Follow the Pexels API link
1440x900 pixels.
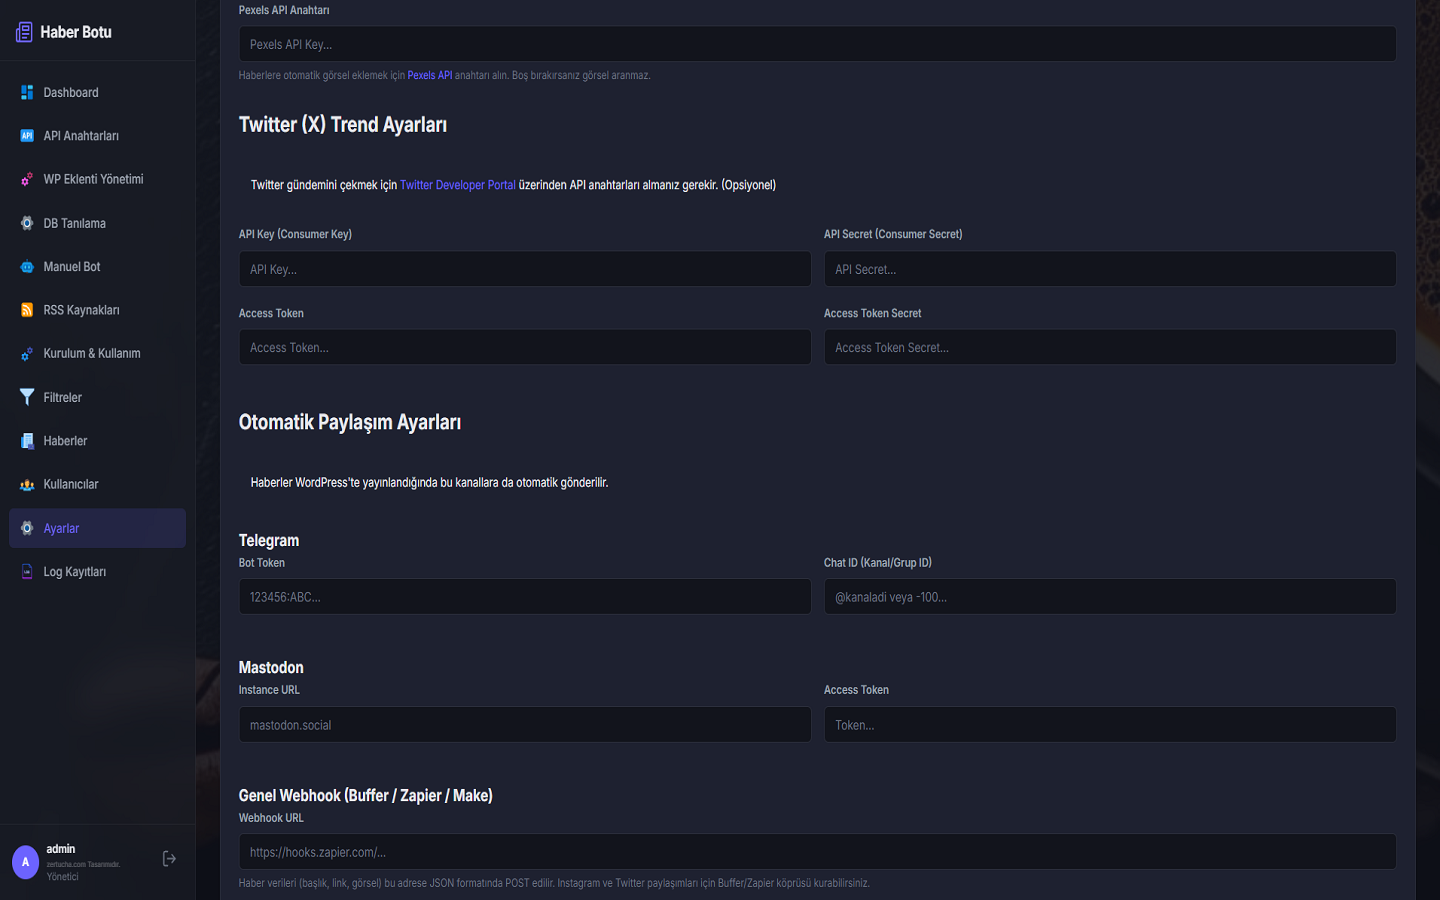pos(429,75)
